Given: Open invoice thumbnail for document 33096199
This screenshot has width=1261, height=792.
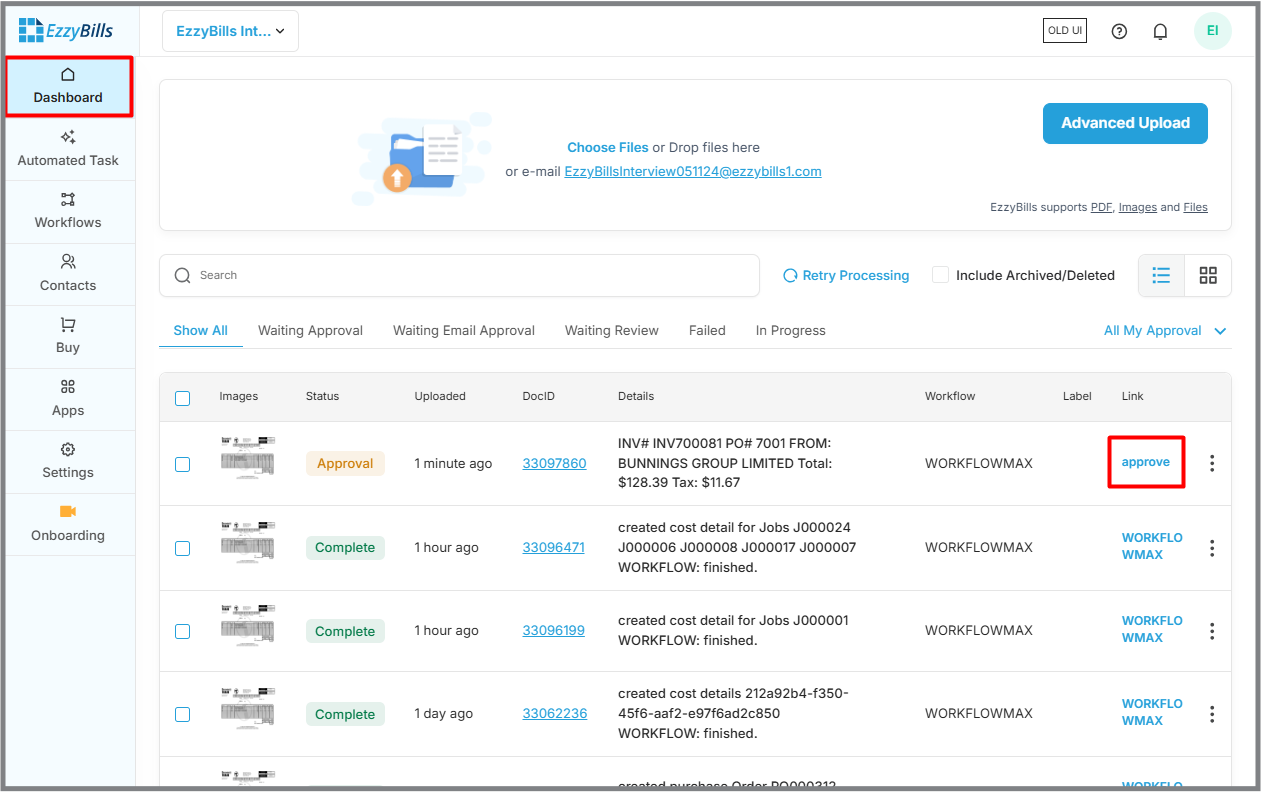Looking at the screenshot, I should 247,624.
